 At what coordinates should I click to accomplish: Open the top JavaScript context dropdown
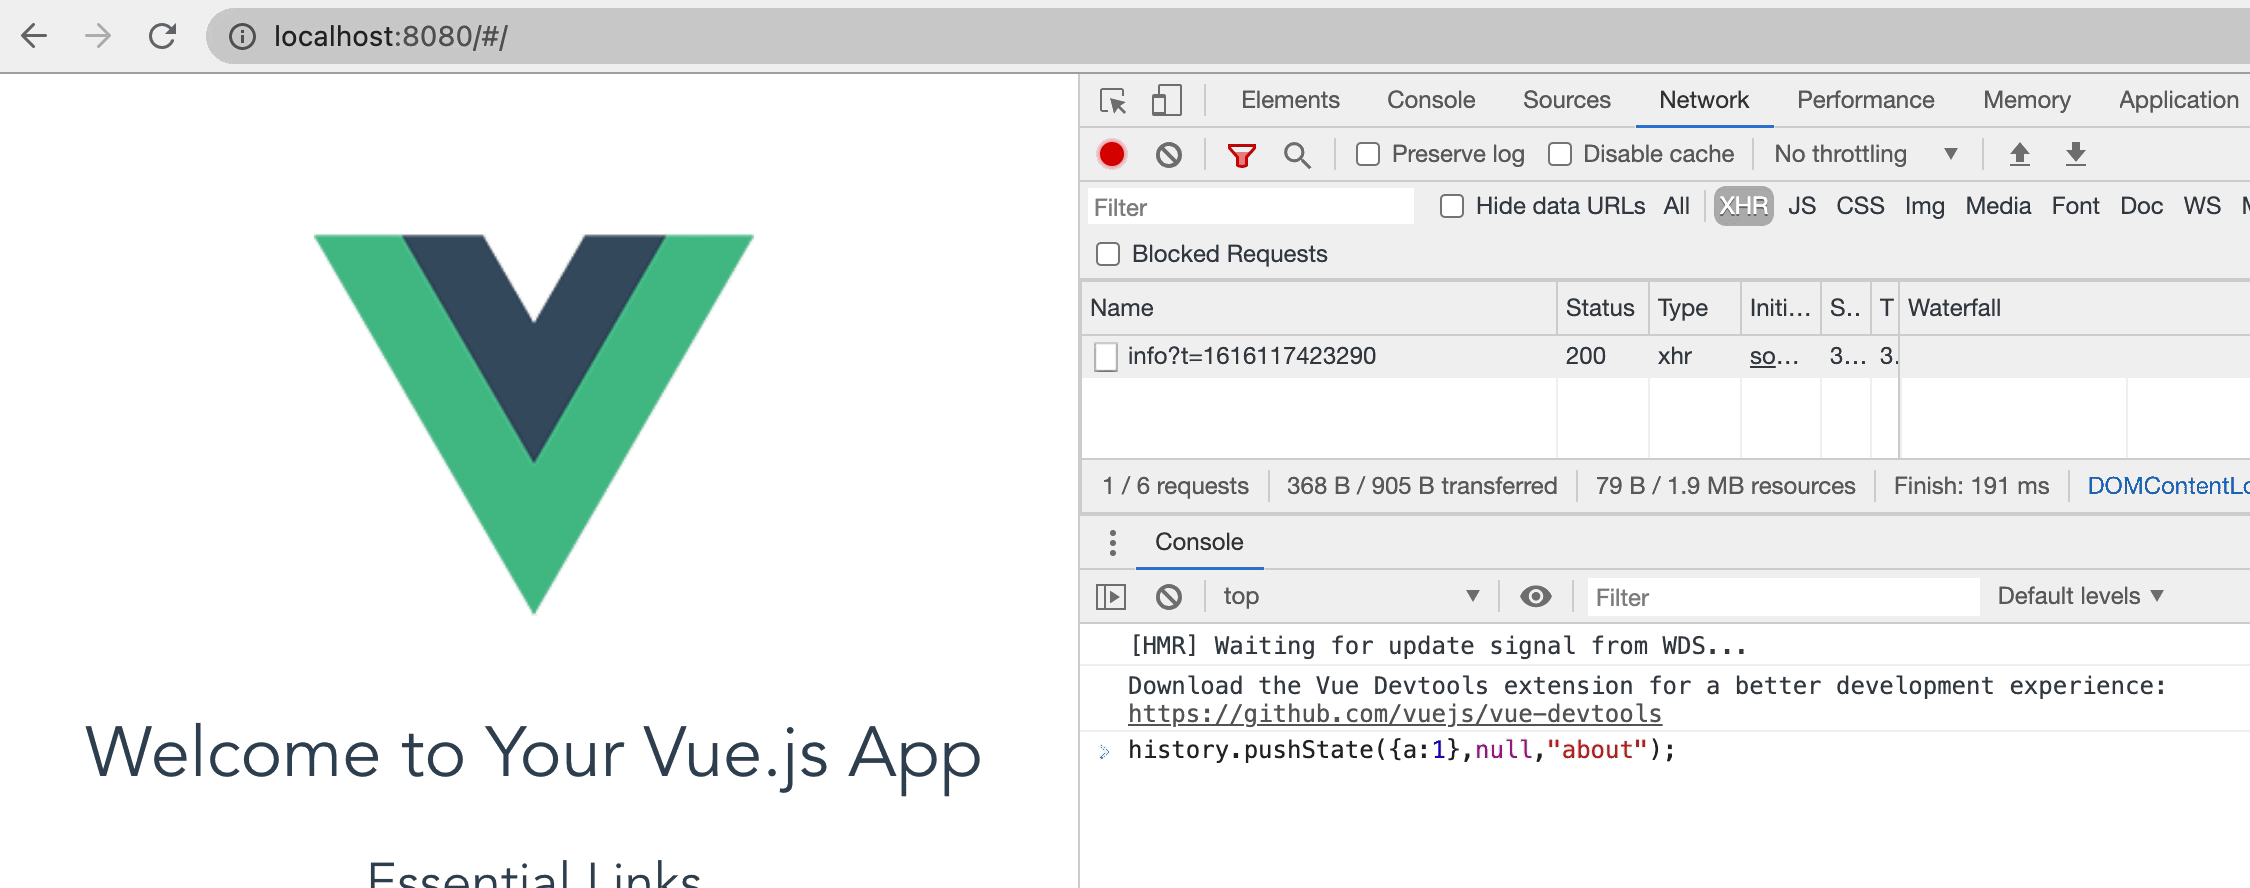[1350, 596]
